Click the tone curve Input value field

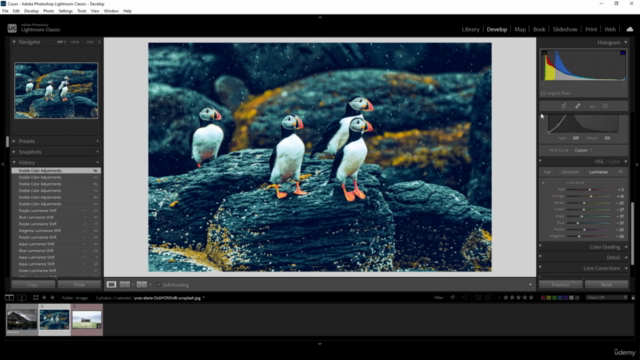point(576,138)
